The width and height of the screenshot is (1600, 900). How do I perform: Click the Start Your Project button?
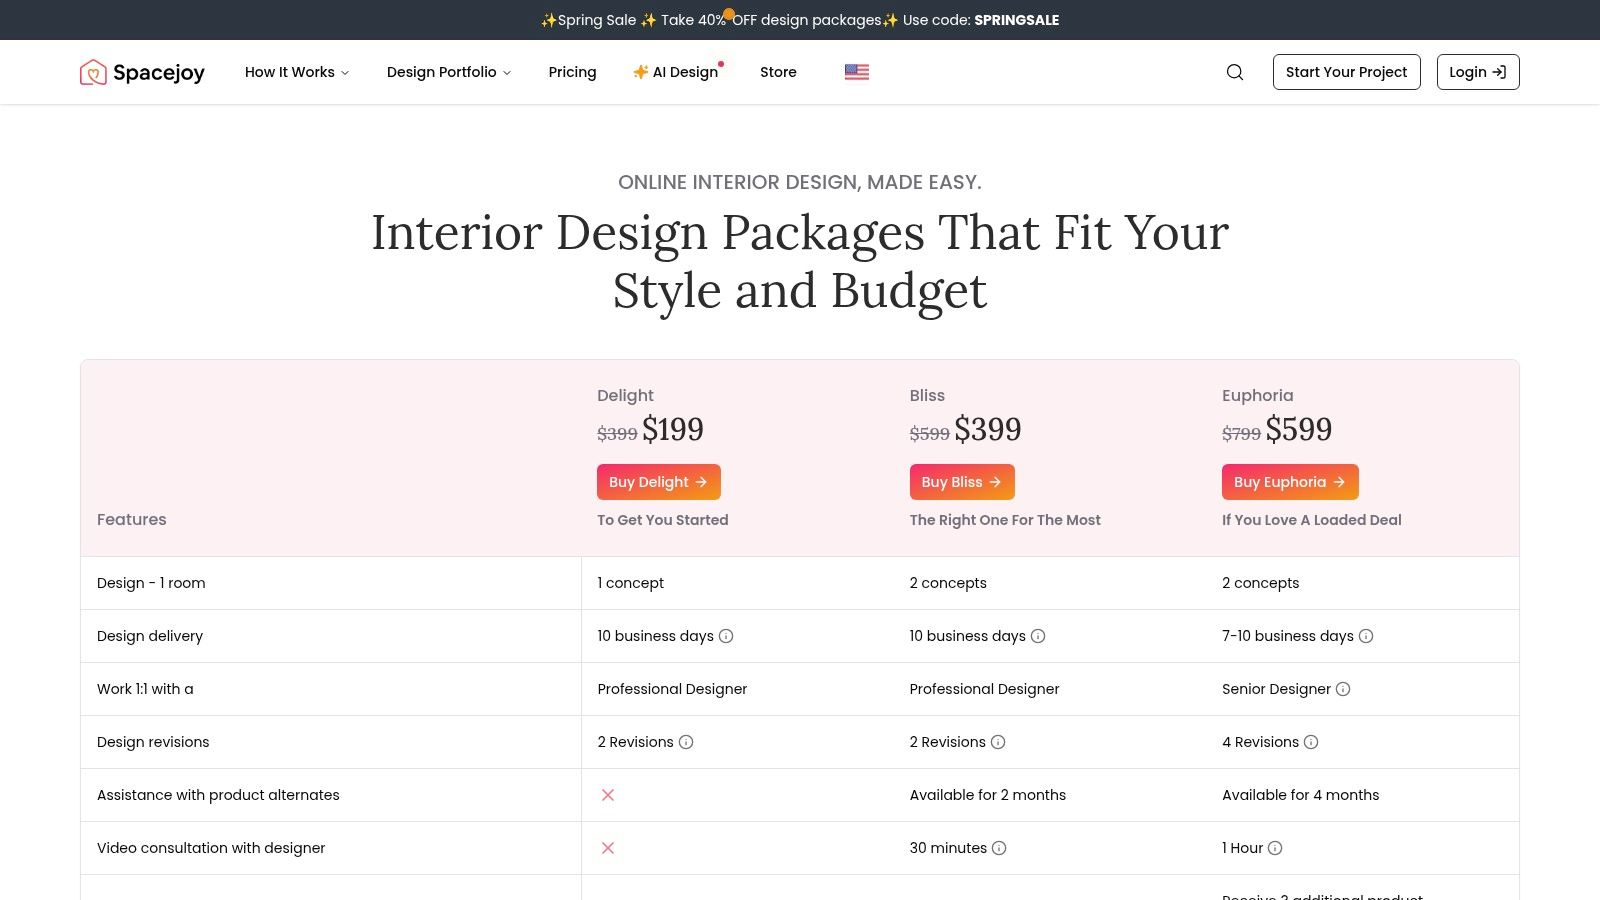click(x=1346, y=72)
